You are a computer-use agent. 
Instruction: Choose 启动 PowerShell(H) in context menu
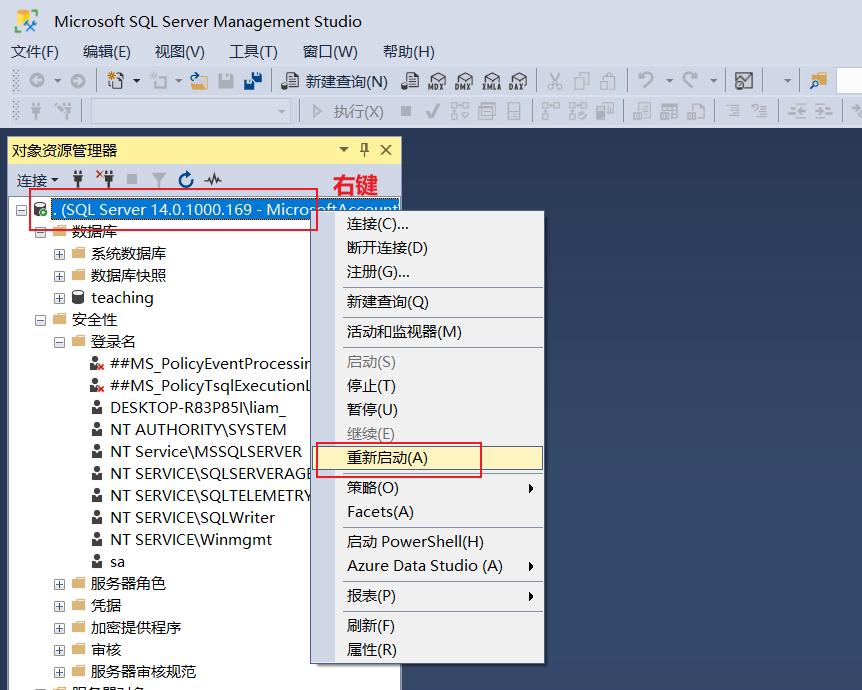click(x=428, y=542)
